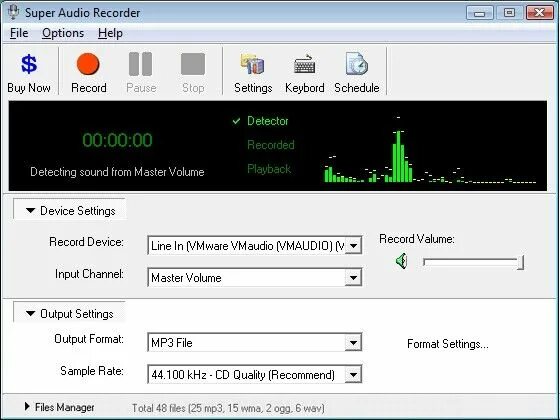Open the Schedule tool
560x420 pixels.
tap(356, 73)
